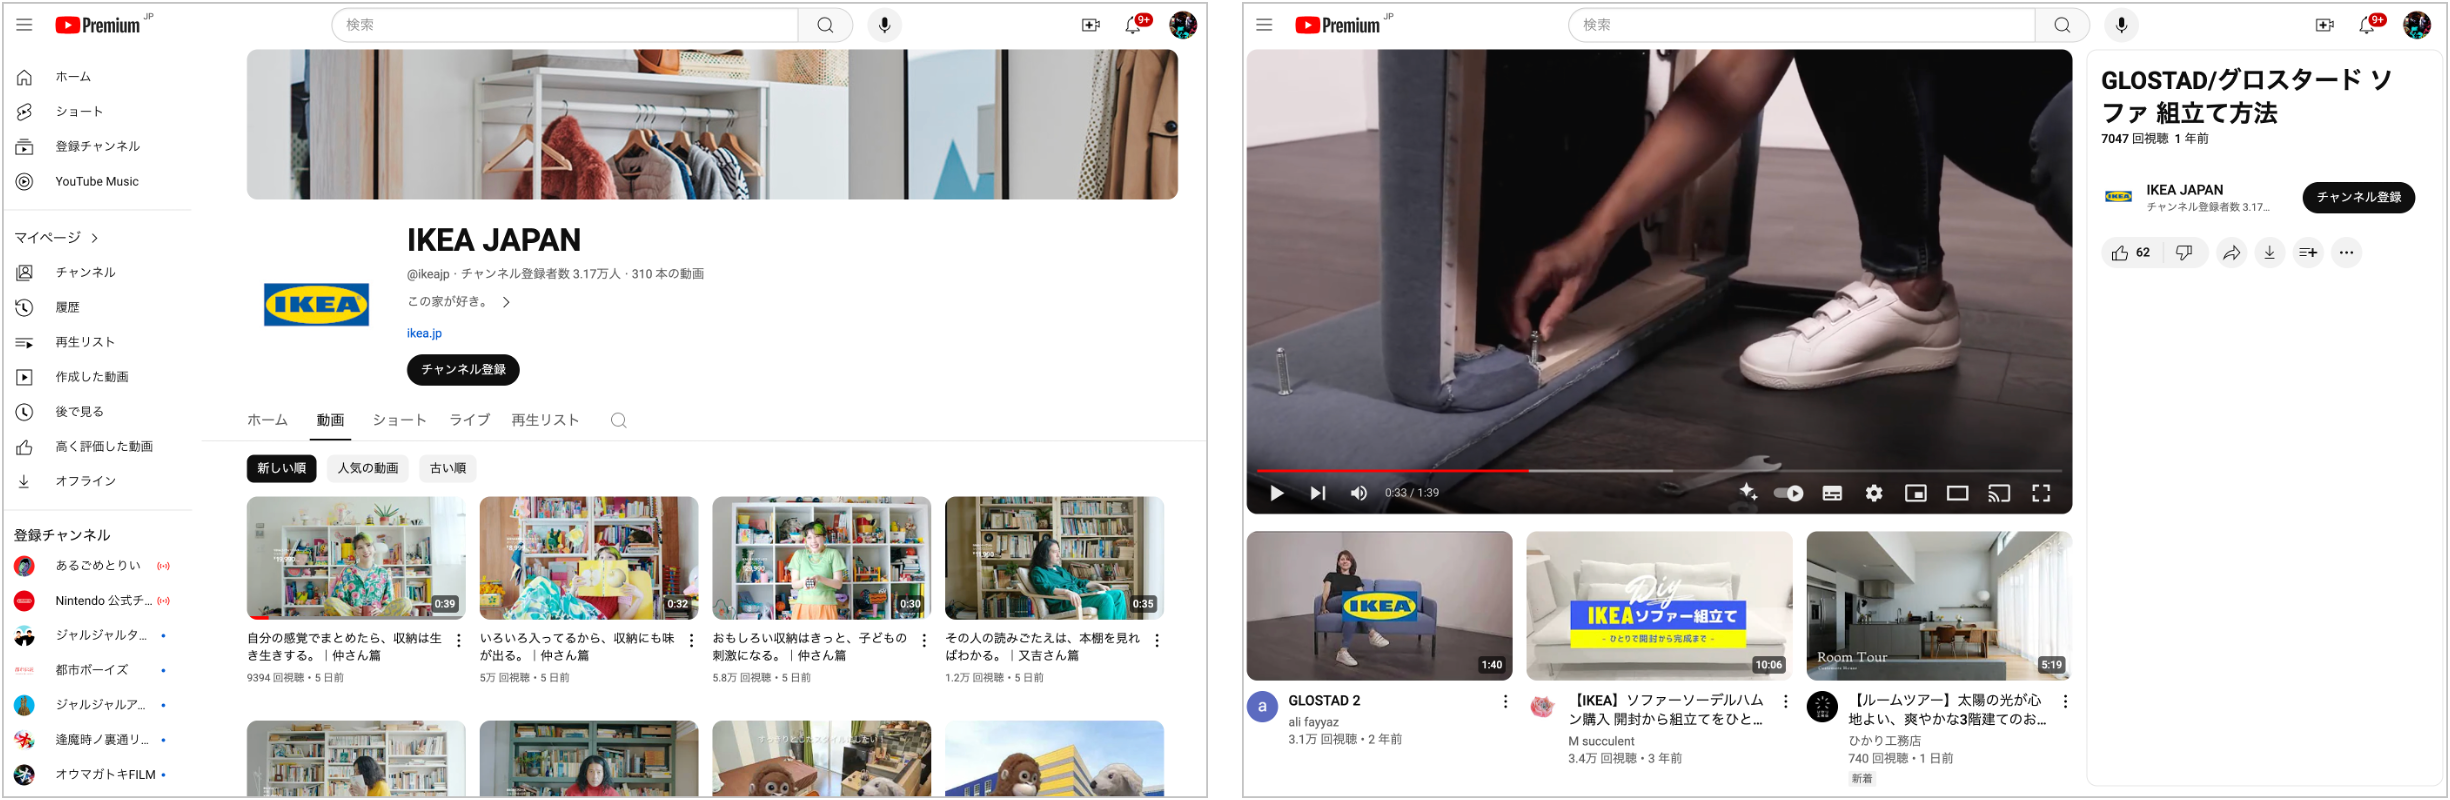Enable miniplayer mode

coord(1916,493)
